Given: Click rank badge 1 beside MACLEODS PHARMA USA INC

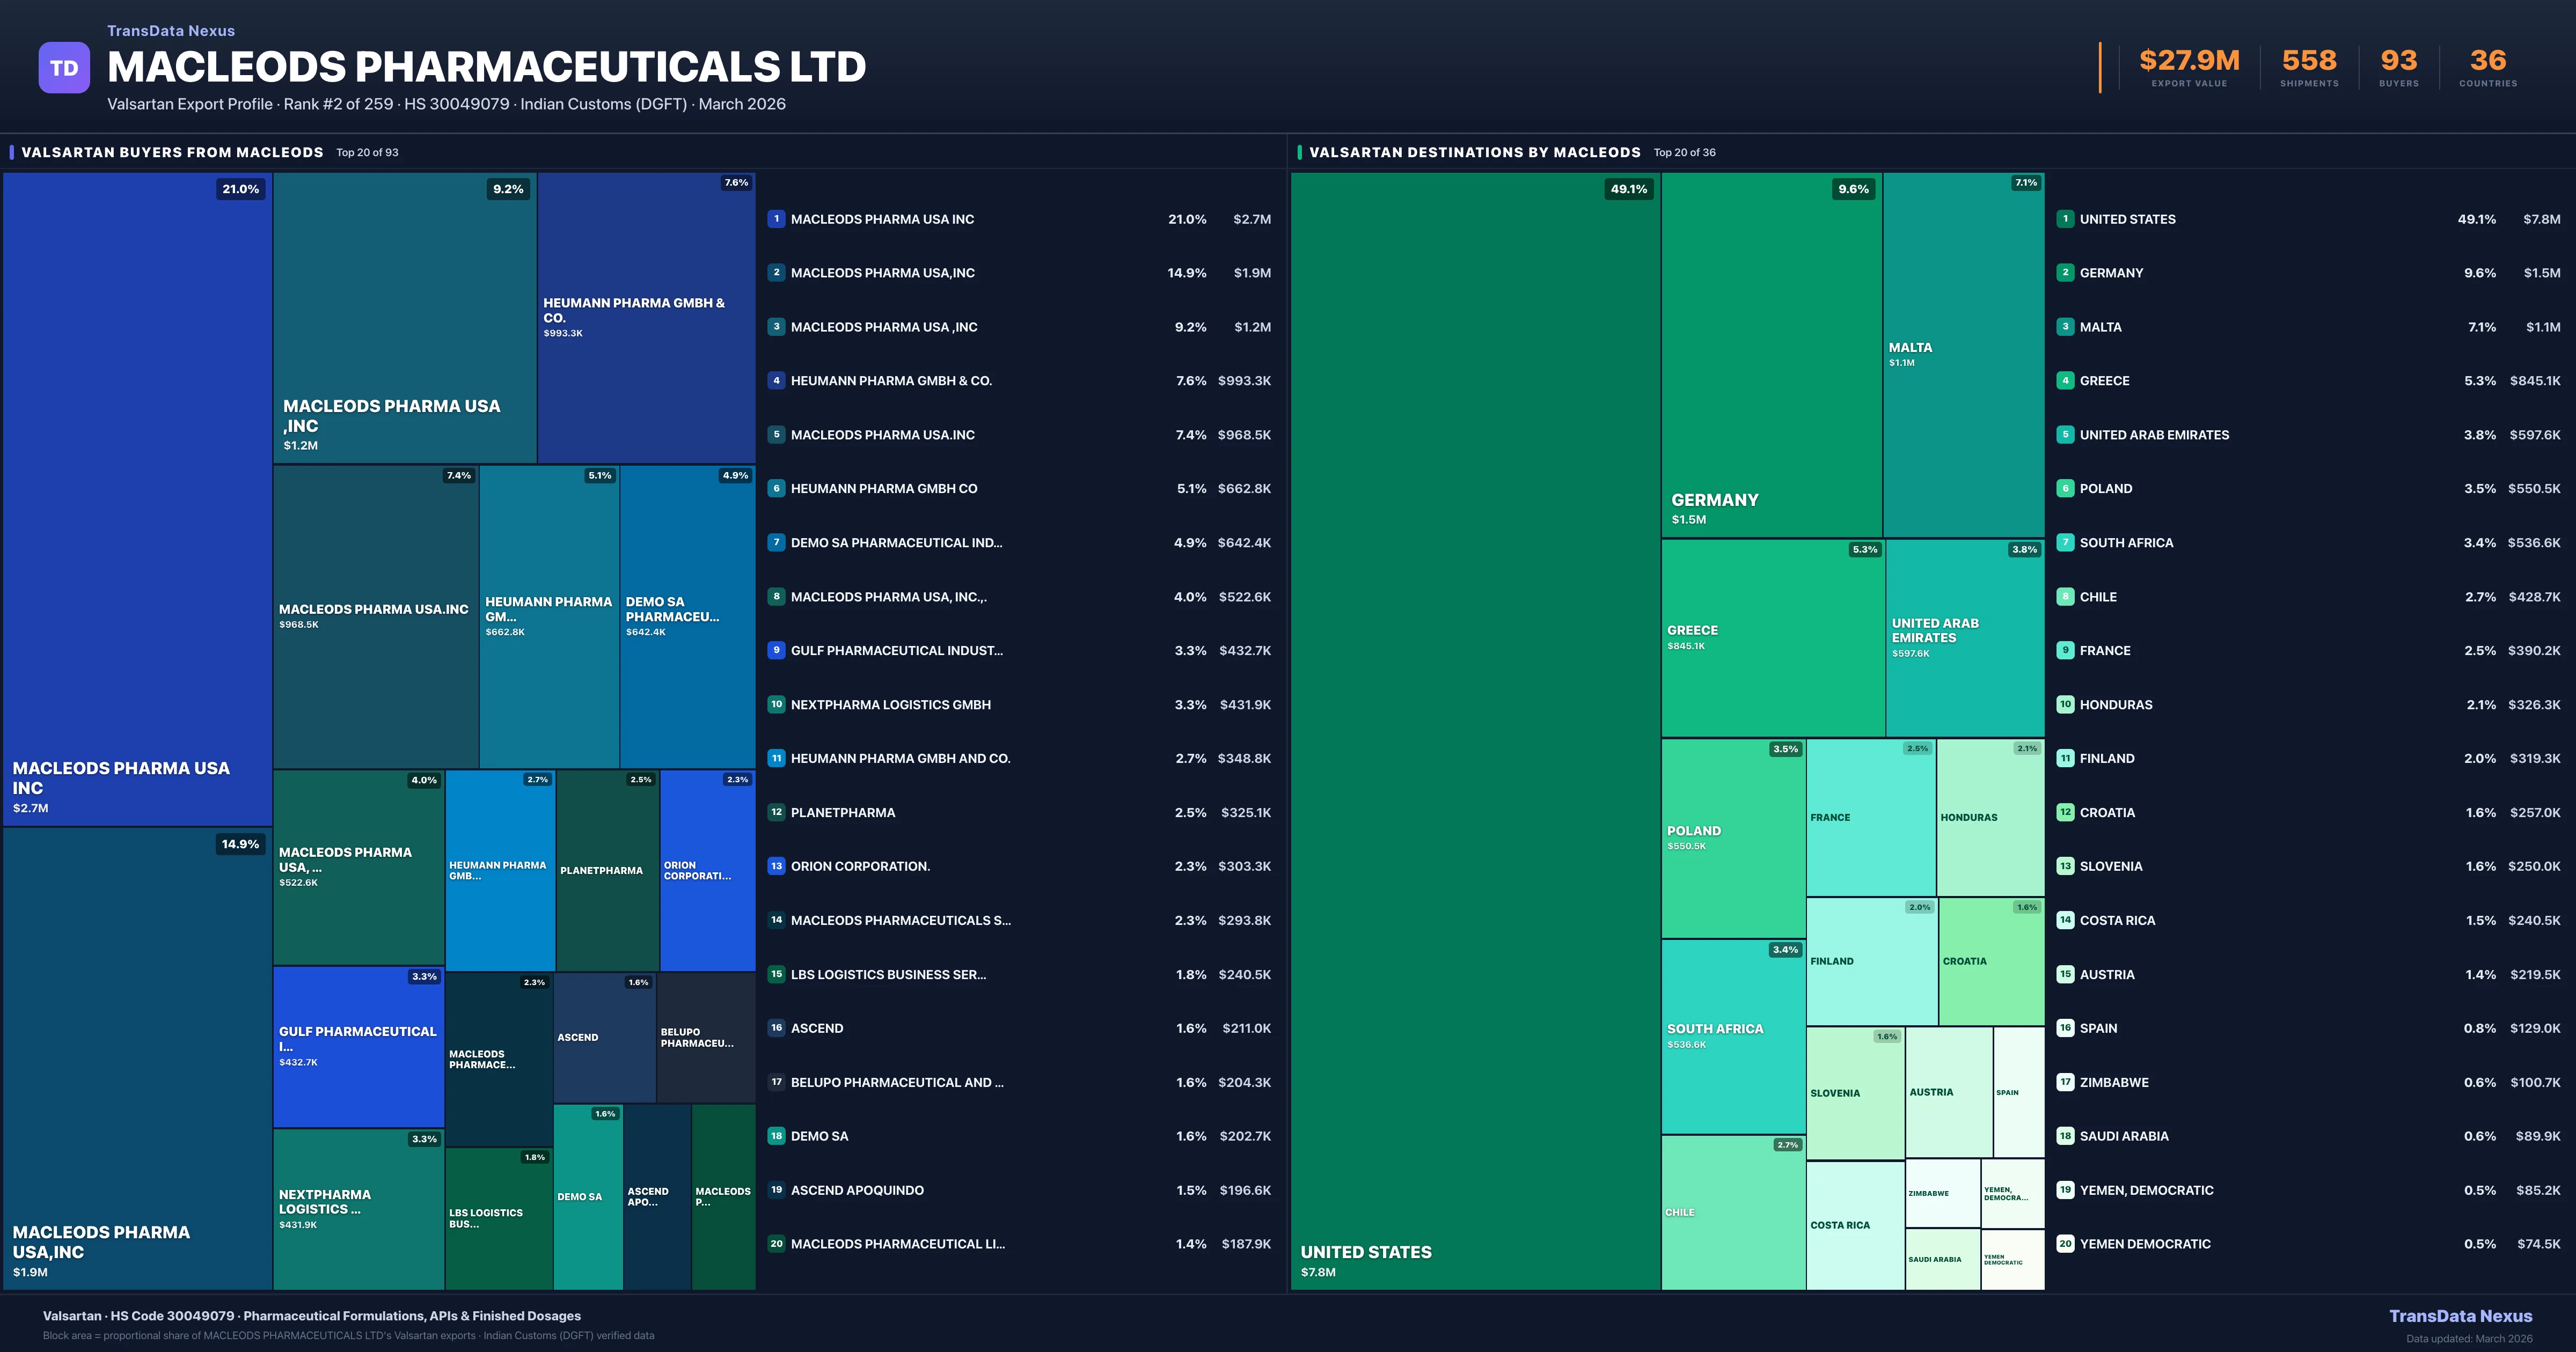Looking at the screenshot, I should pyautogui.click(x=776, y=219).
